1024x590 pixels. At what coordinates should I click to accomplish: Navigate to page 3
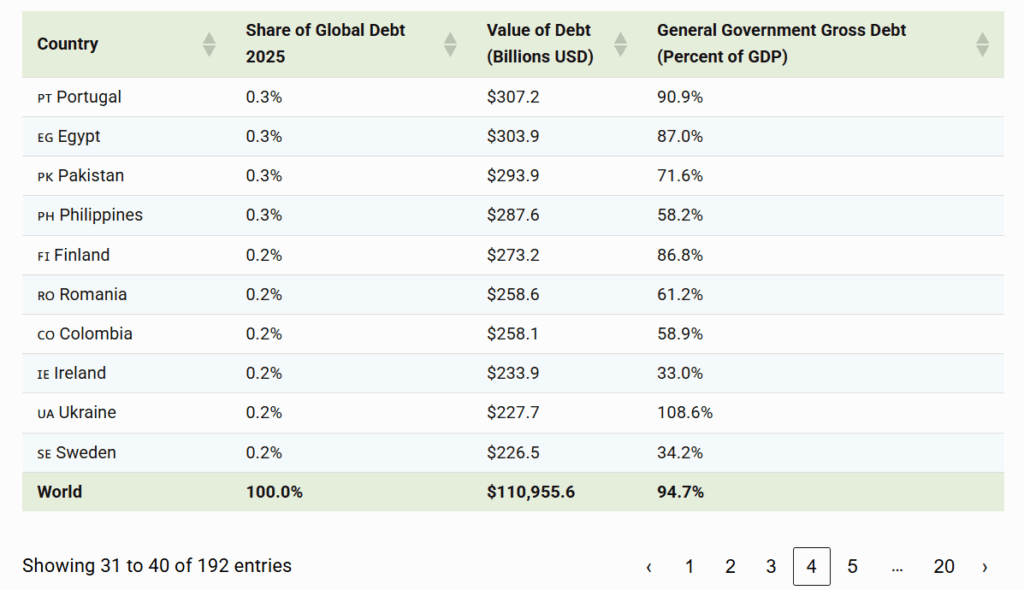[771, 567]
